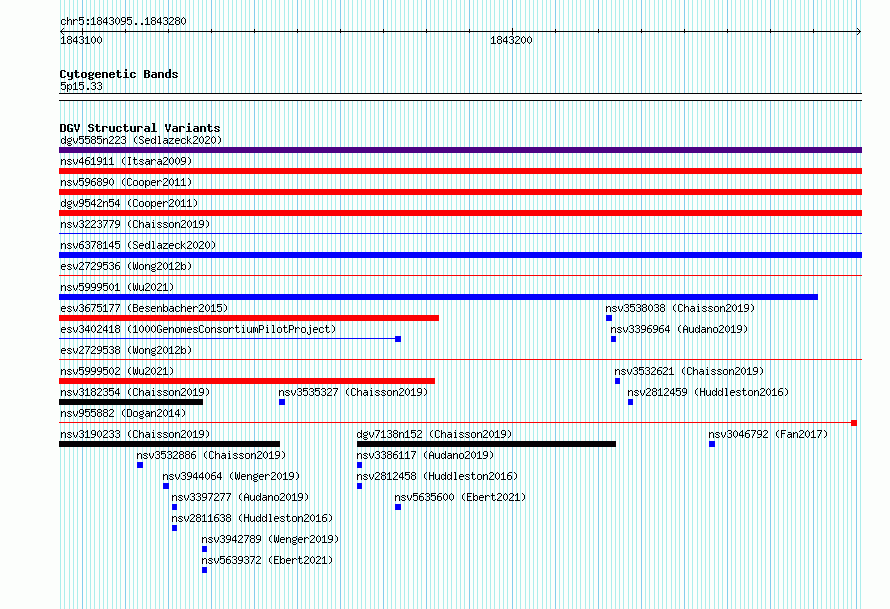This screenshot has width=890, height=609.
Task: Open nsv6378145 (Sedlazeck2020) variant
Action: pyautogui.click(x=138, y=245)
